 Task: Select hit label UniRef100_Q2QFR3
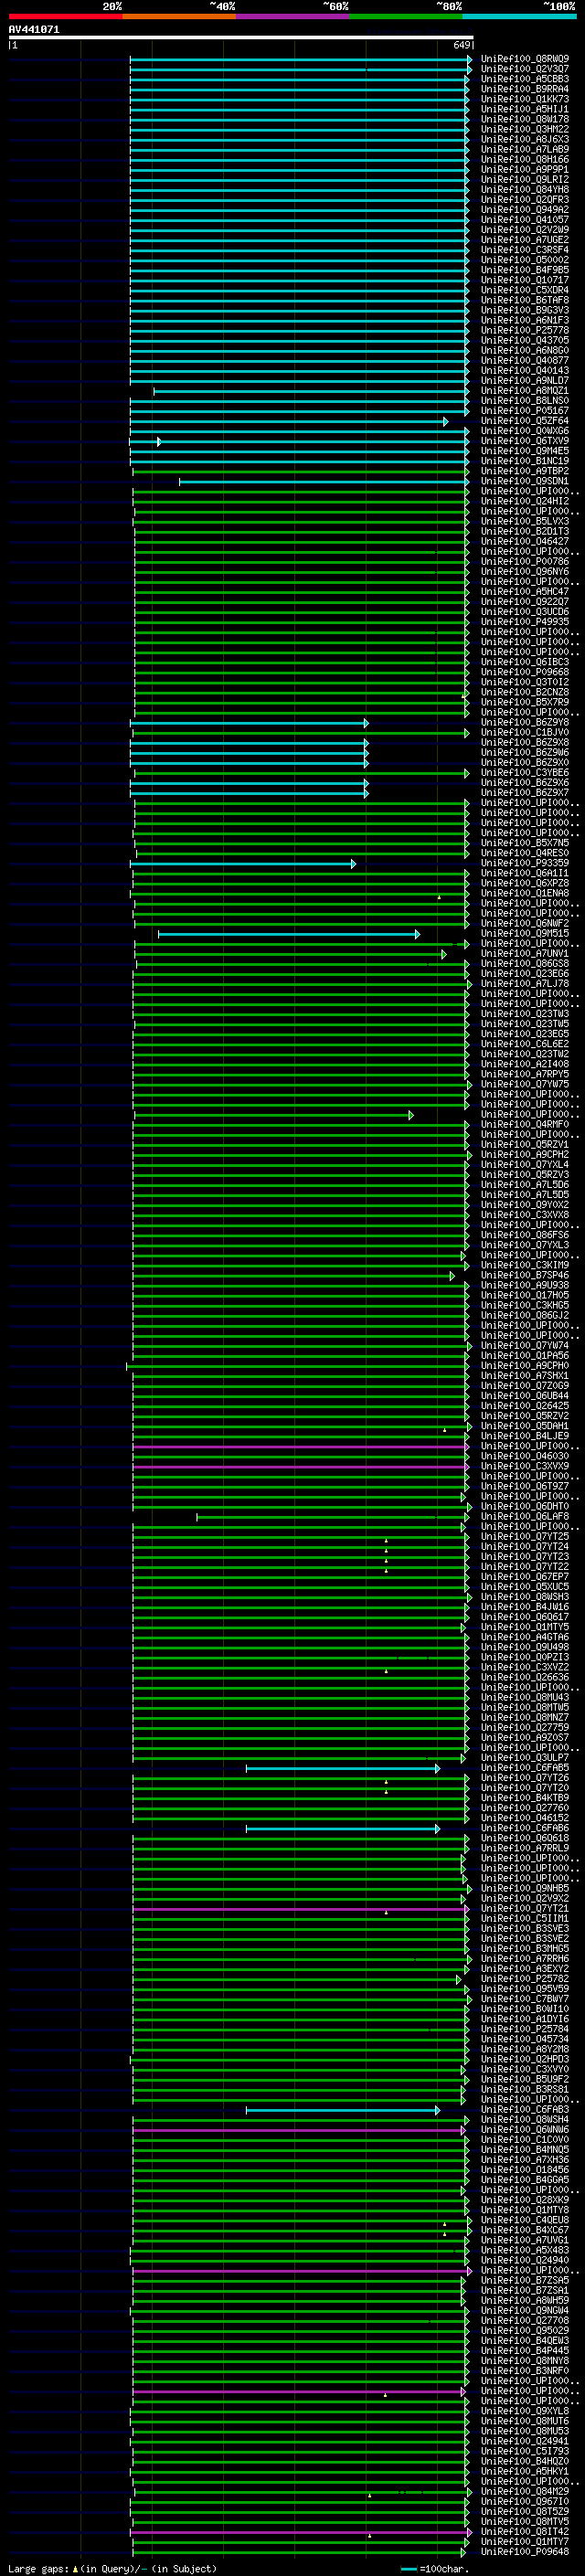pyautogui.click(x=525, y=200)
